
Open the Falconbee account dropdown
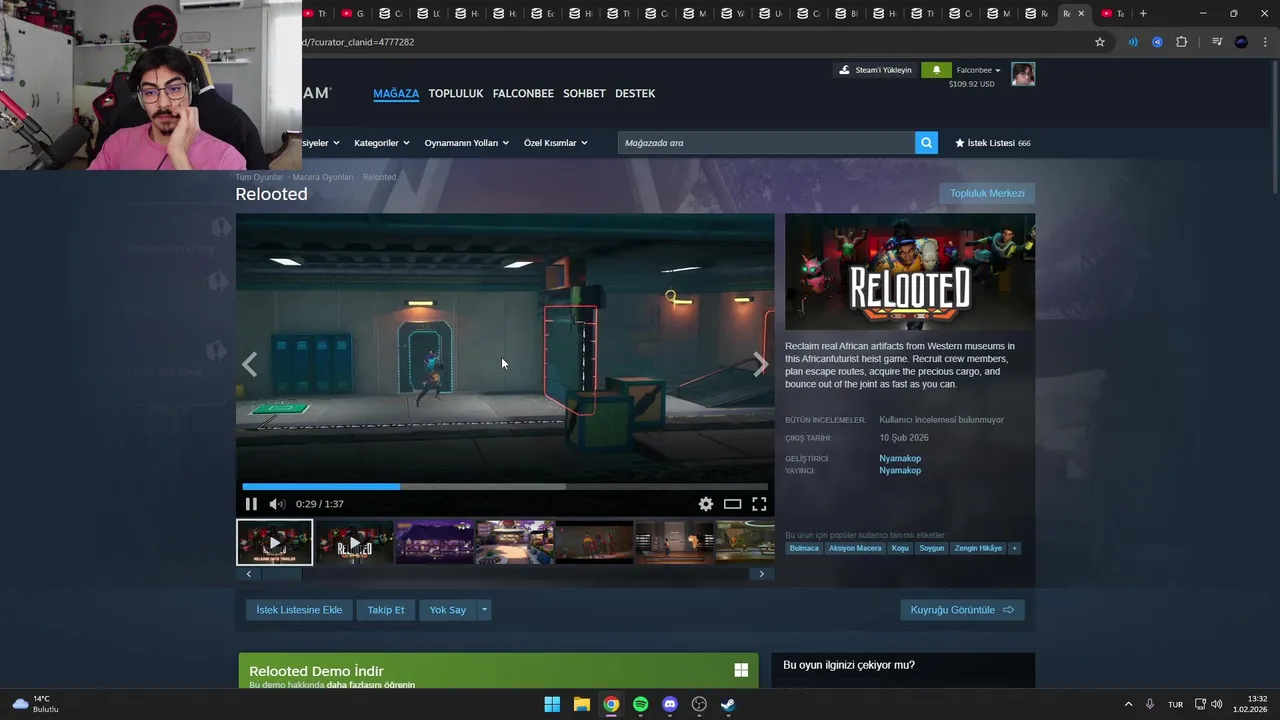tap(978, 70)
